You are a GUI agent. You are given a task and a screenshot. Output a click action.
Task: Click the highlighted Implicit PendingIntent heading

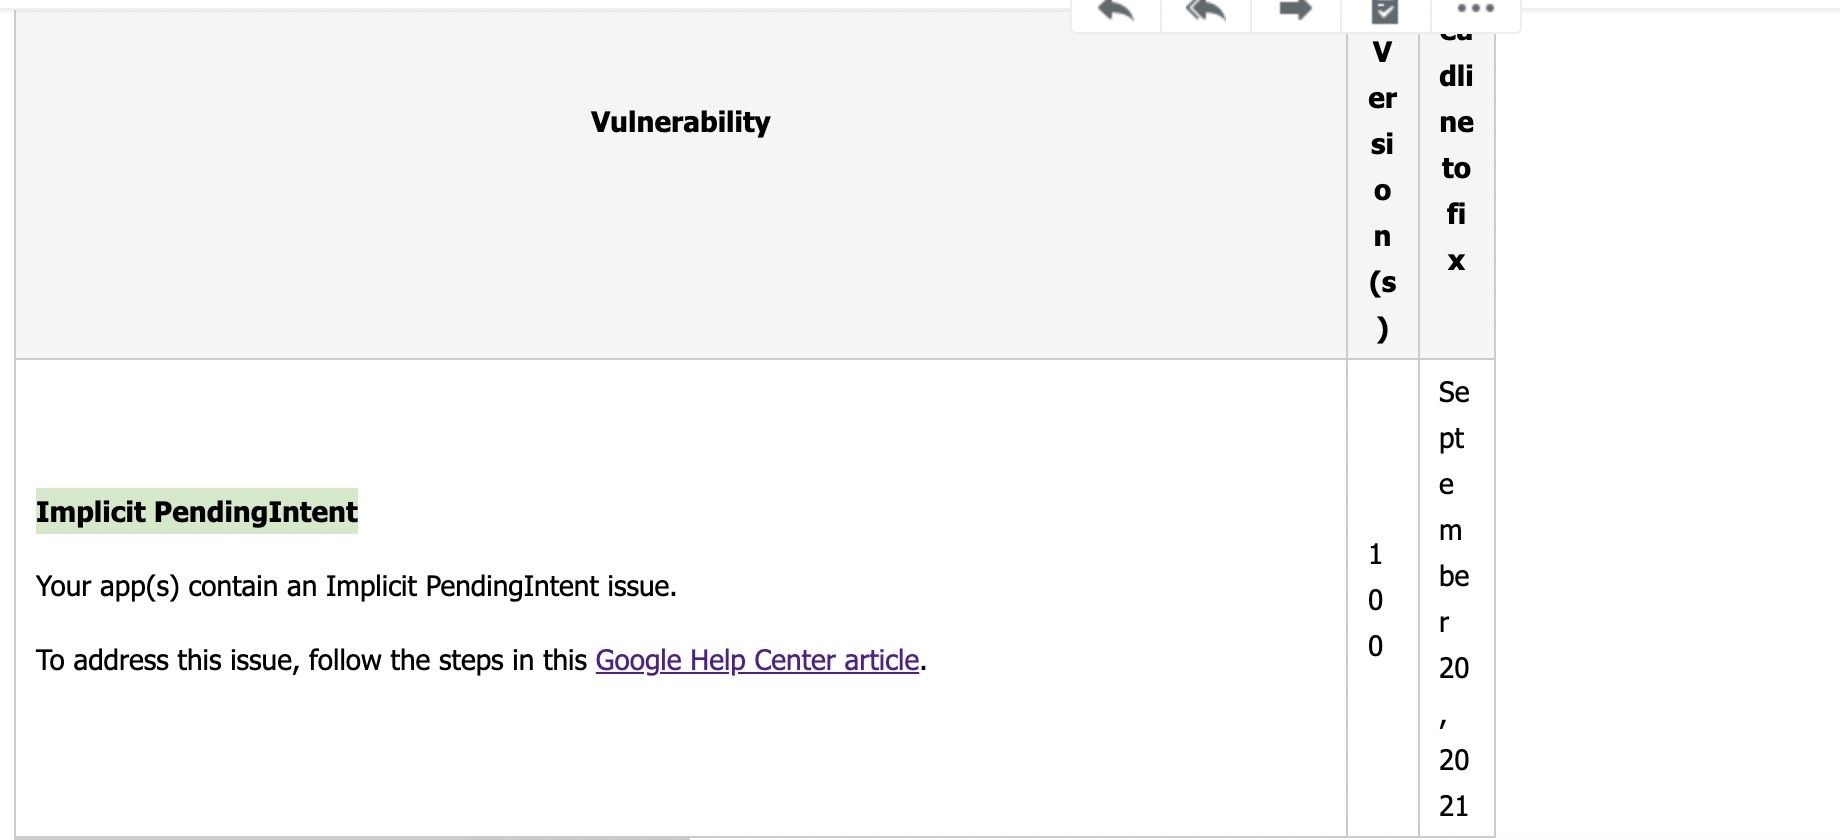(196, 512)
